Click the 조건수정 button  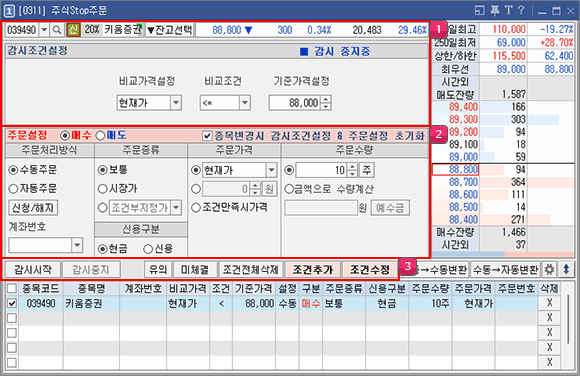[x=370, y=269]
